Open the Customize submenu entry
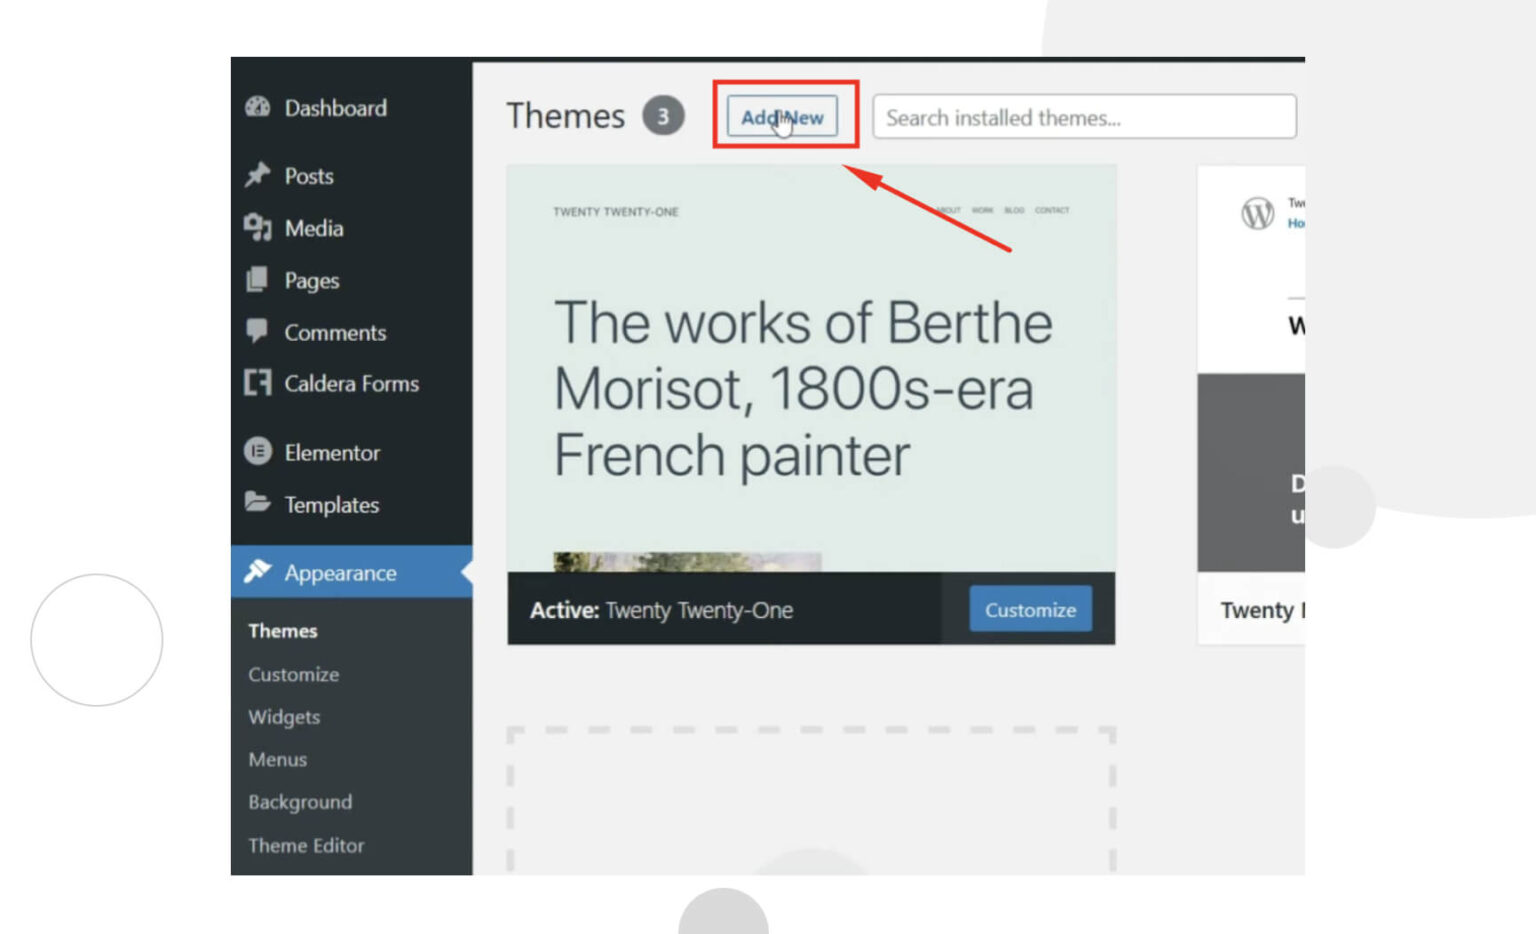 pos(292,675)
